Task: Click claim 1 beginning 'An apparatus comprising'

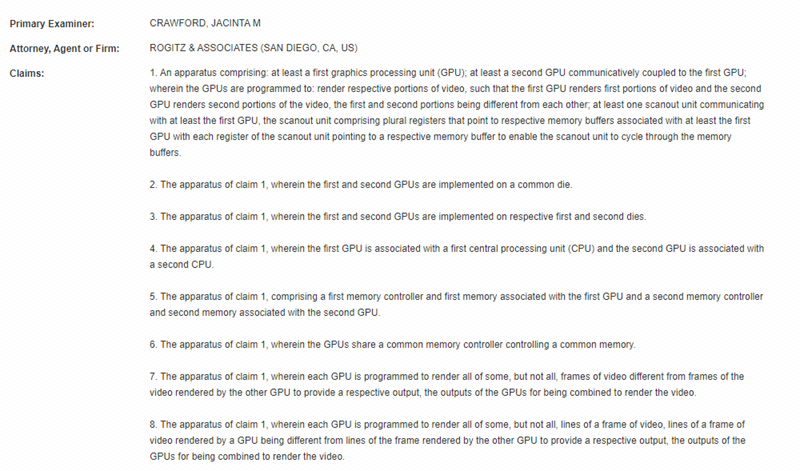Action: [x=457, y=112]
